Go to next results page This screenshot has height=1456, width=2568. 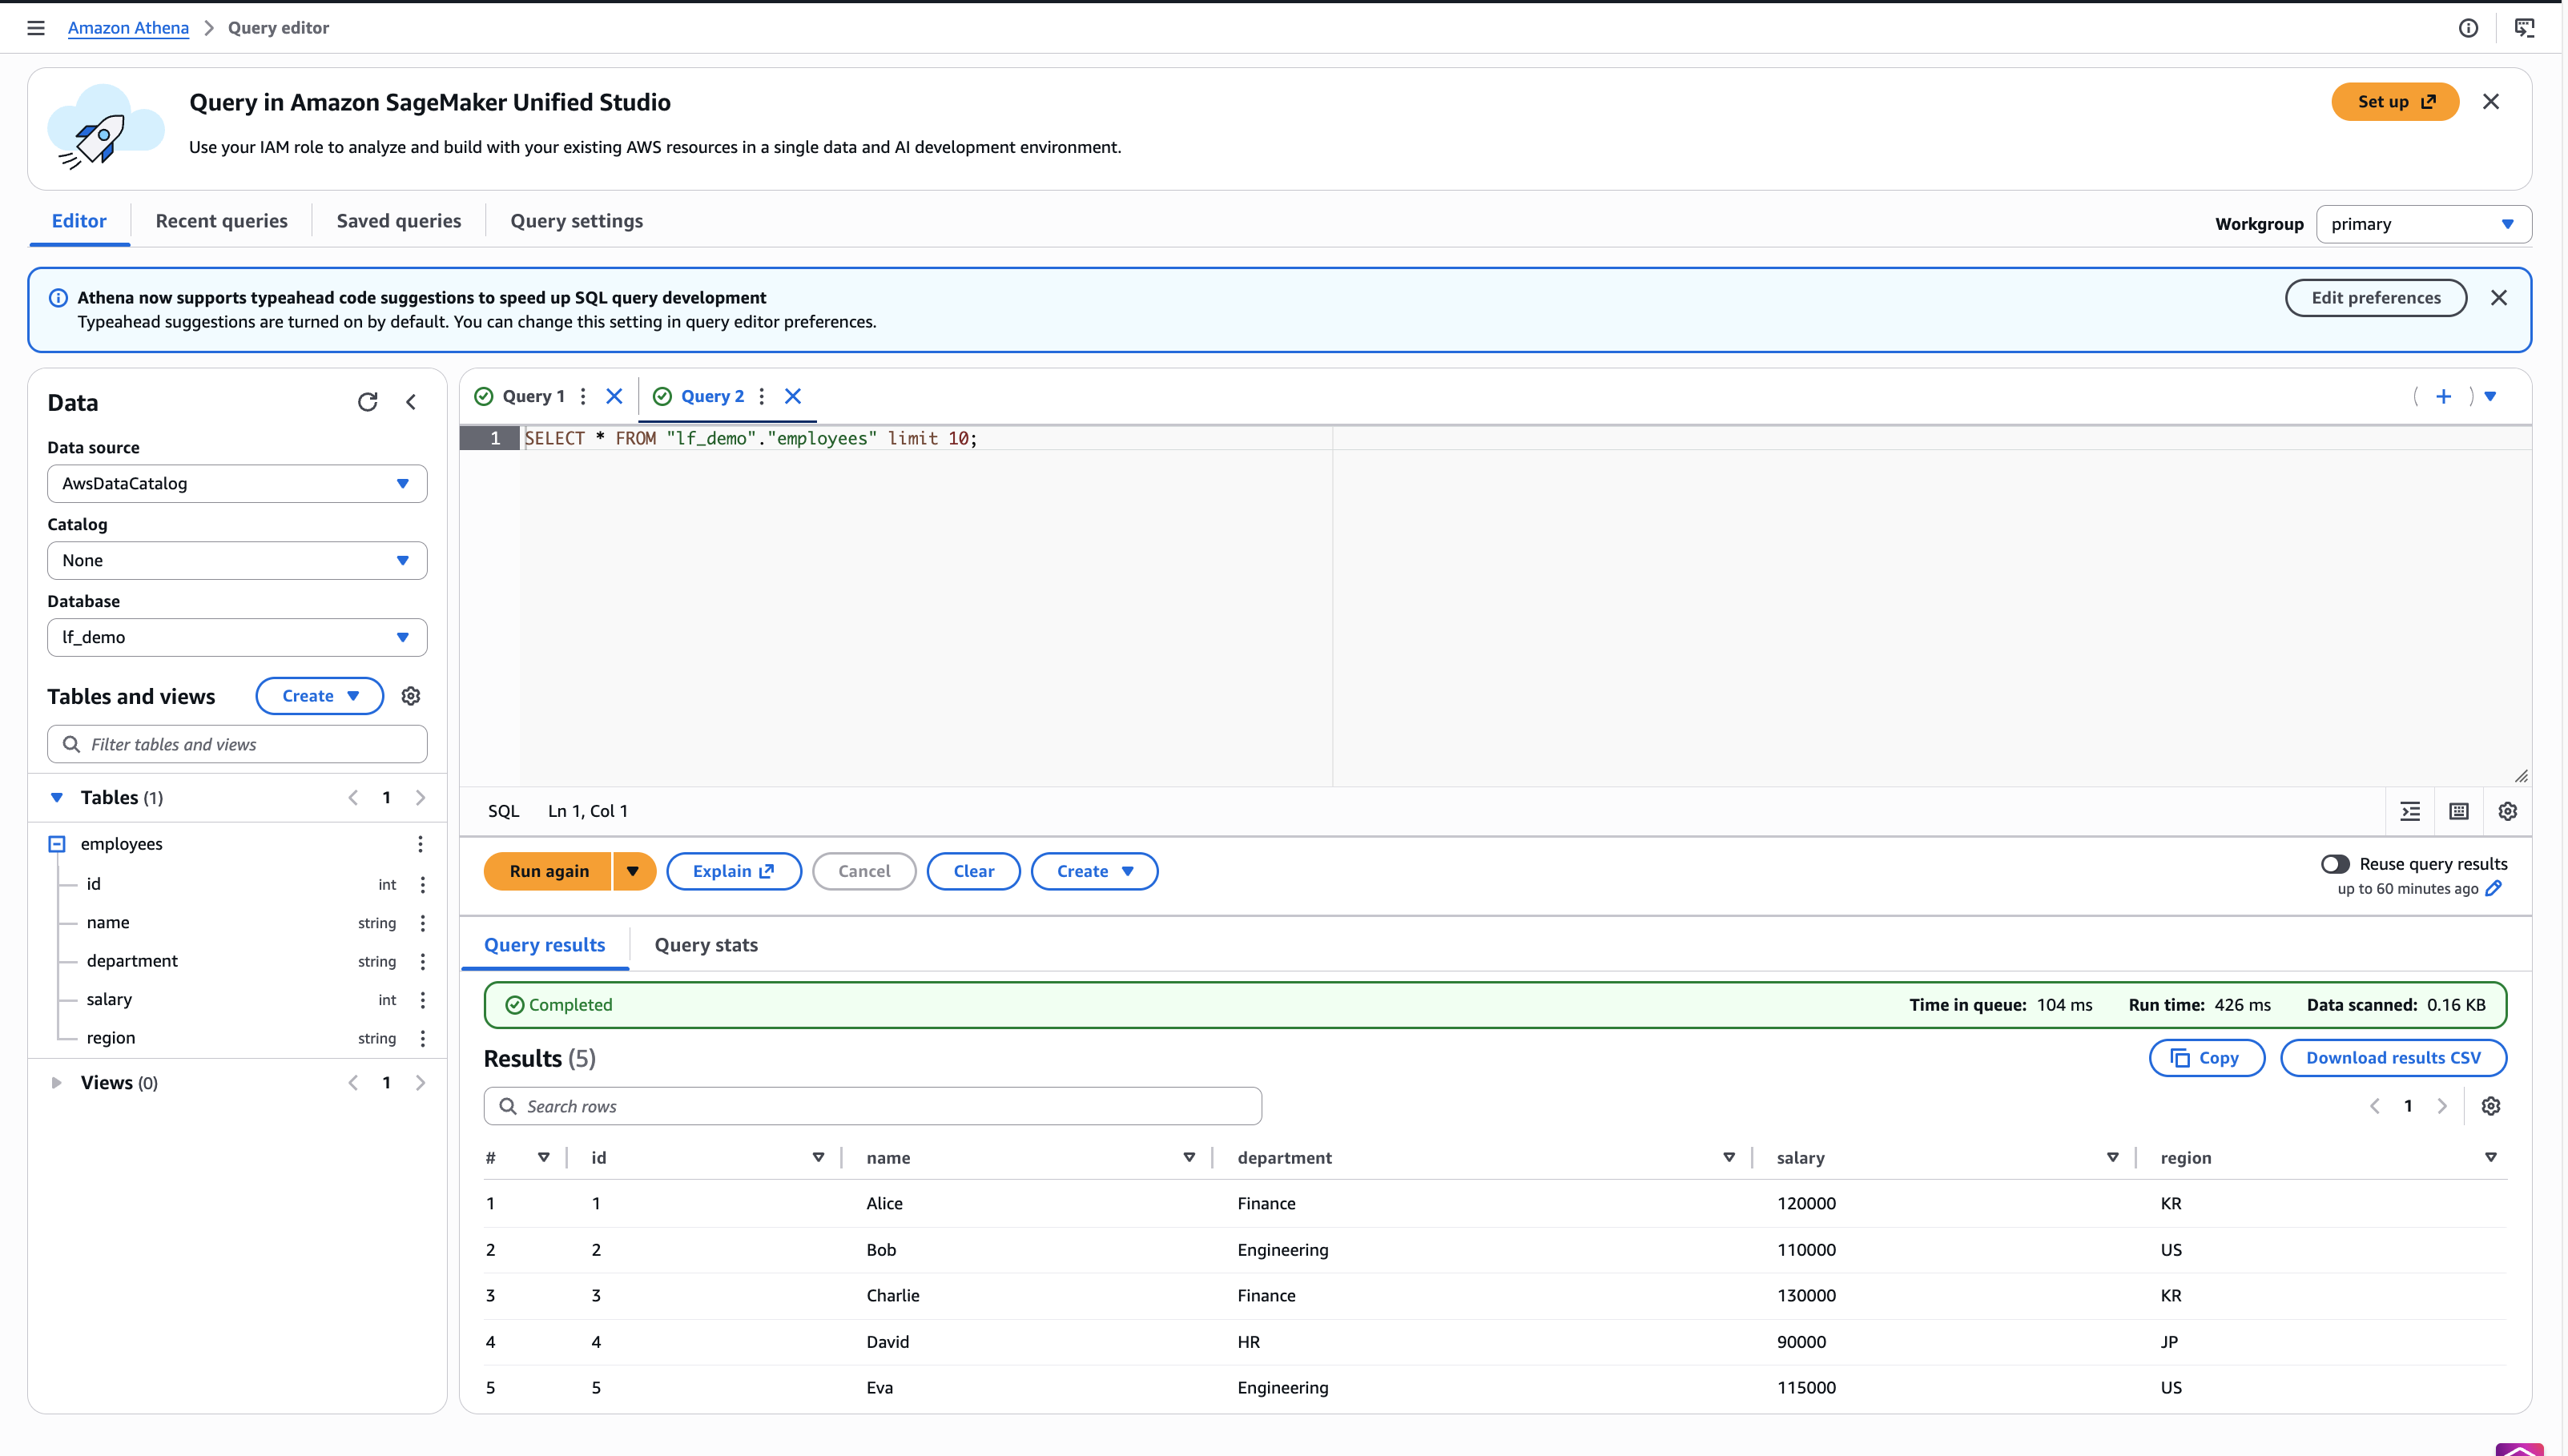click(2442, 1106)
